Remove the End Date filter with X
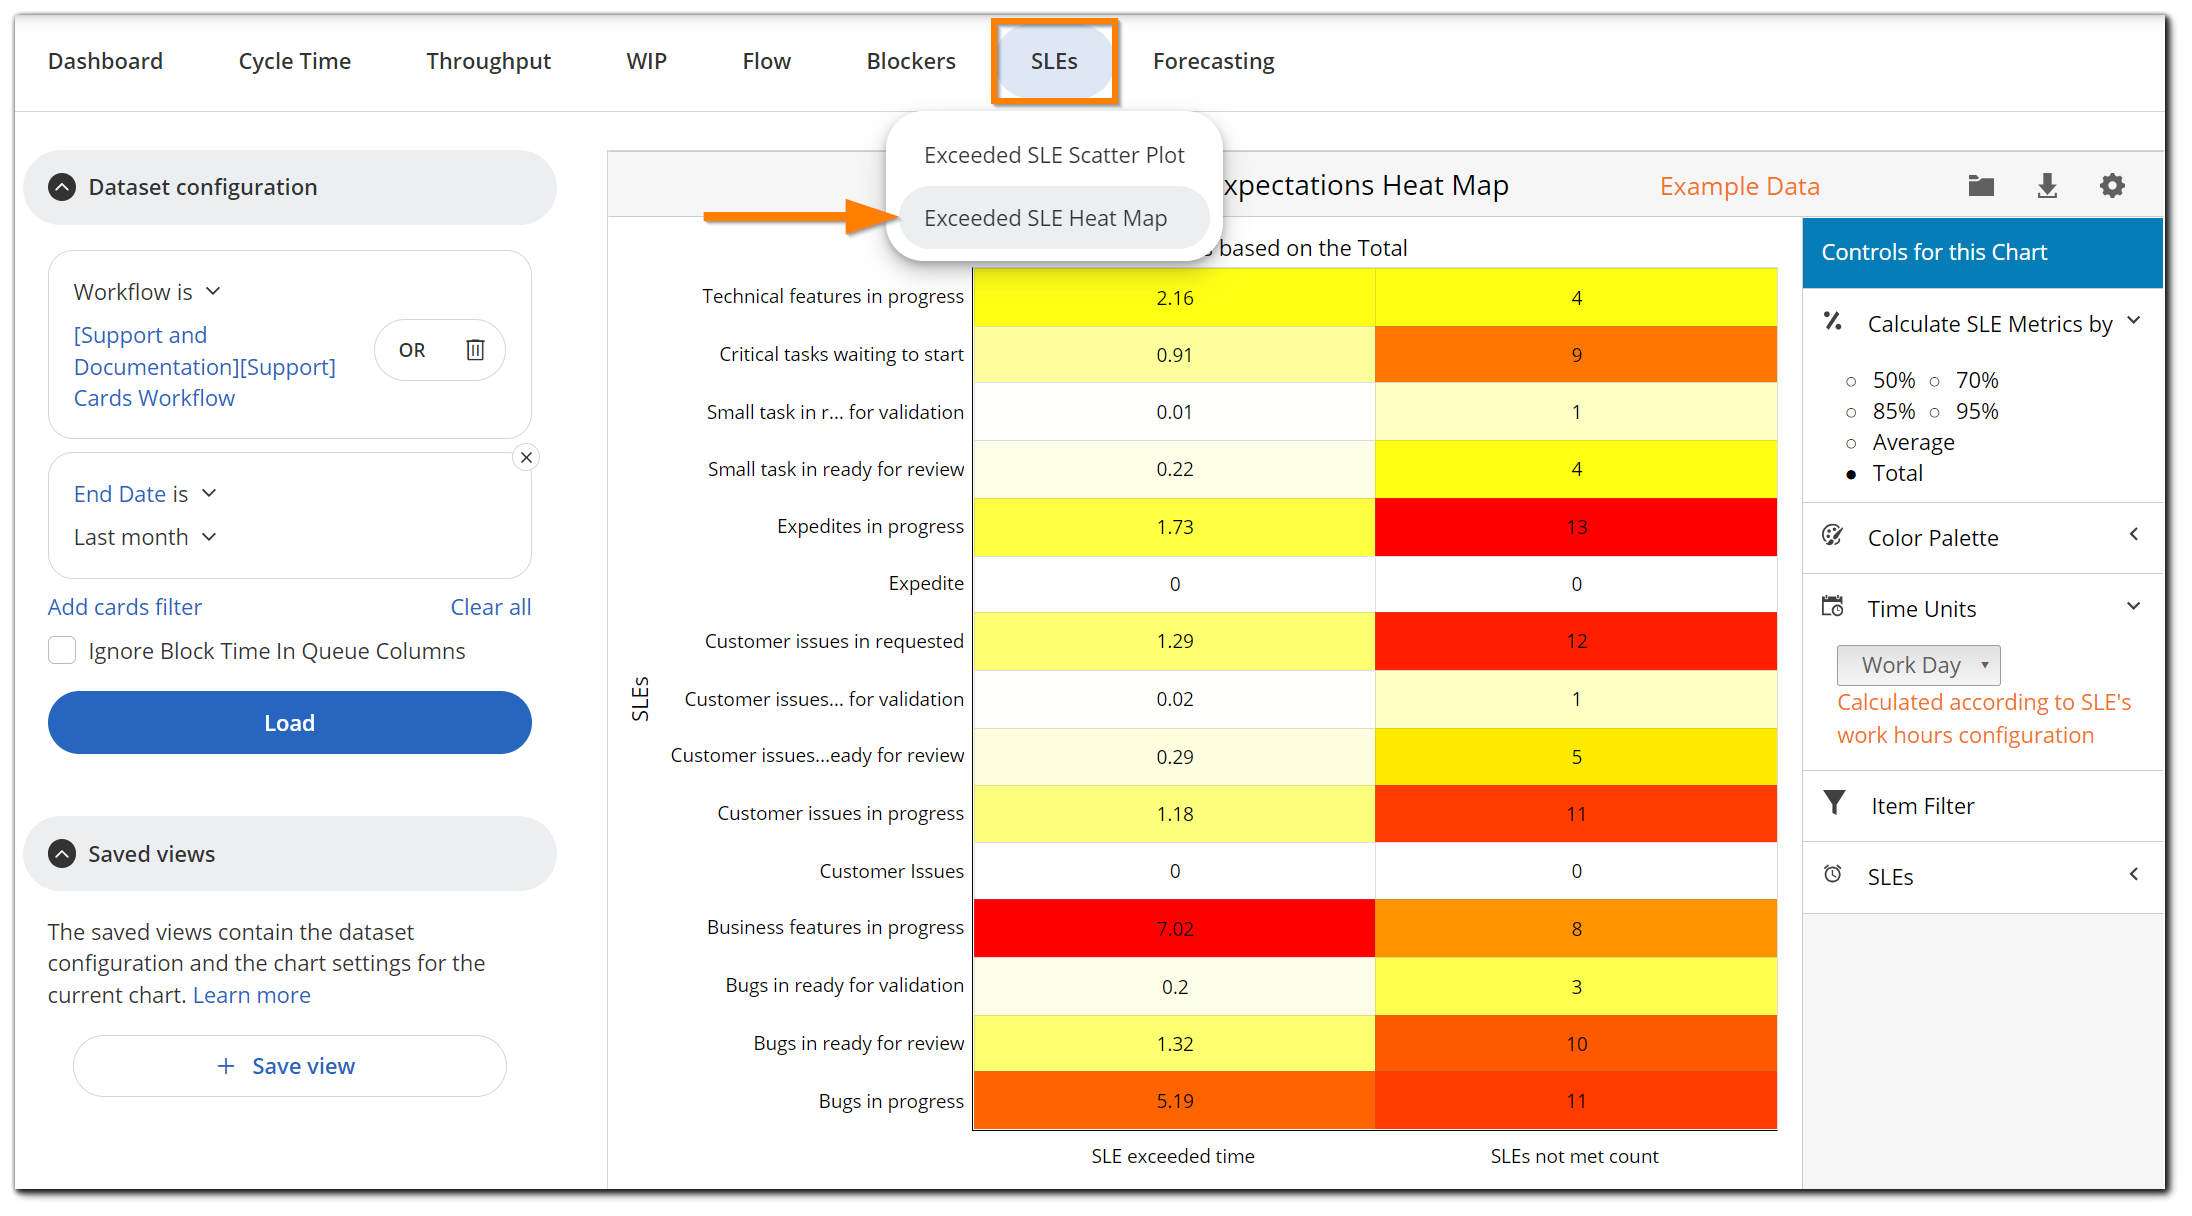Viewport: 2192px width, 1216px height. point(526,457)
